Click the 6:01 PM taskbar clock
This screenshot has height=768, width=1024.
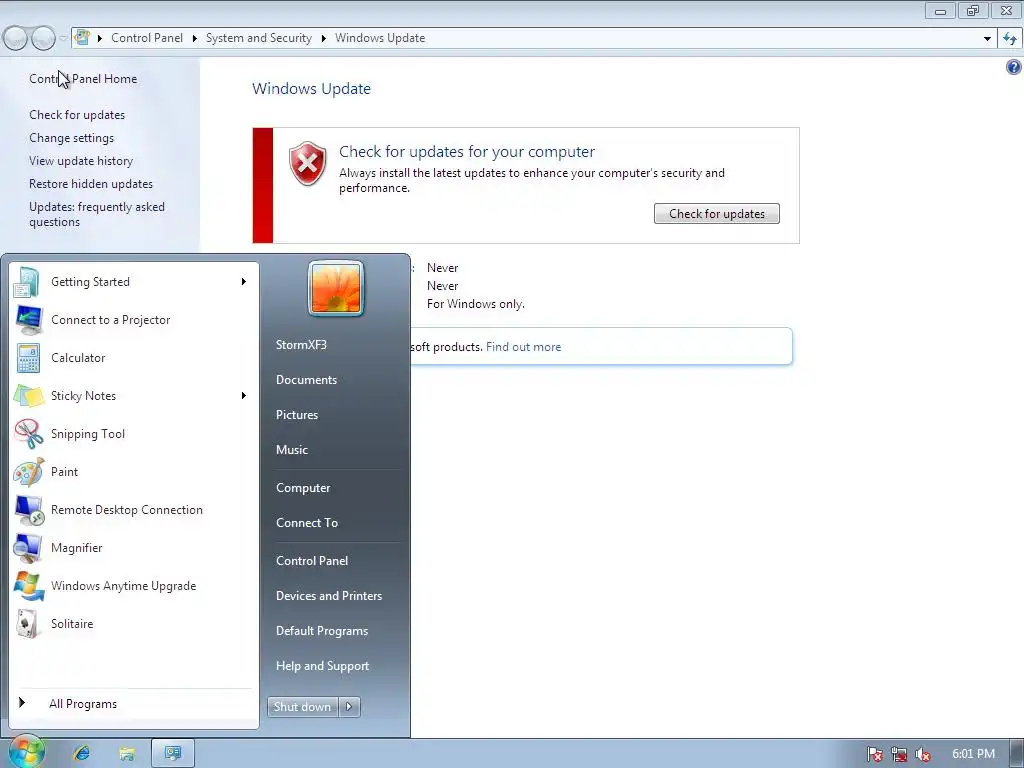coord(973,754)
